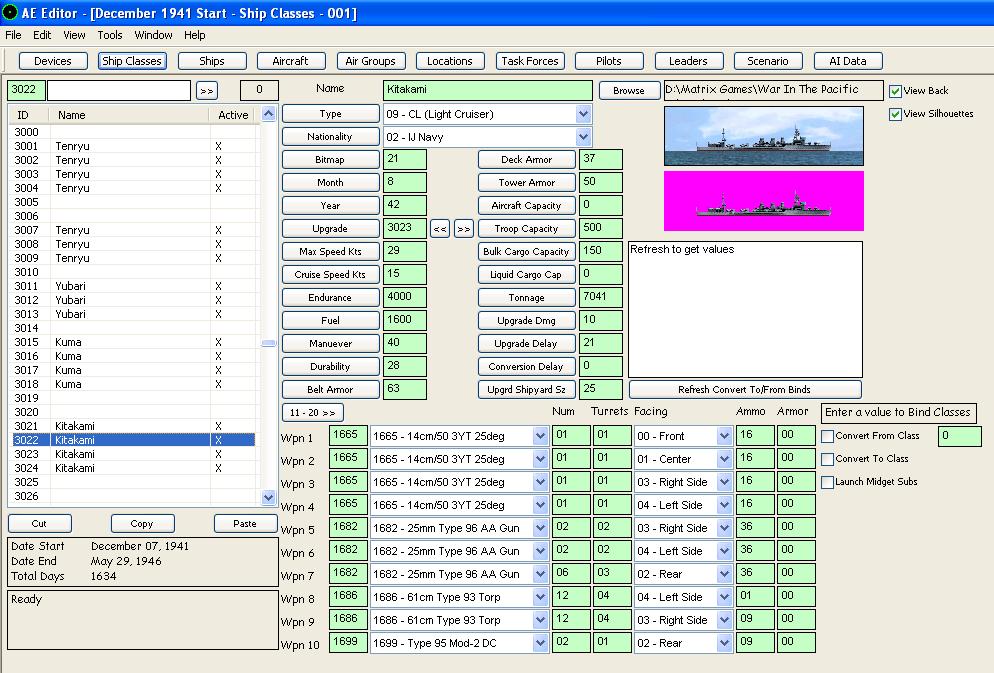The width and height of the screenshot is (994, 673).
Task: Switch to the Task Forces tab
Action: click(x=530, y=61)
